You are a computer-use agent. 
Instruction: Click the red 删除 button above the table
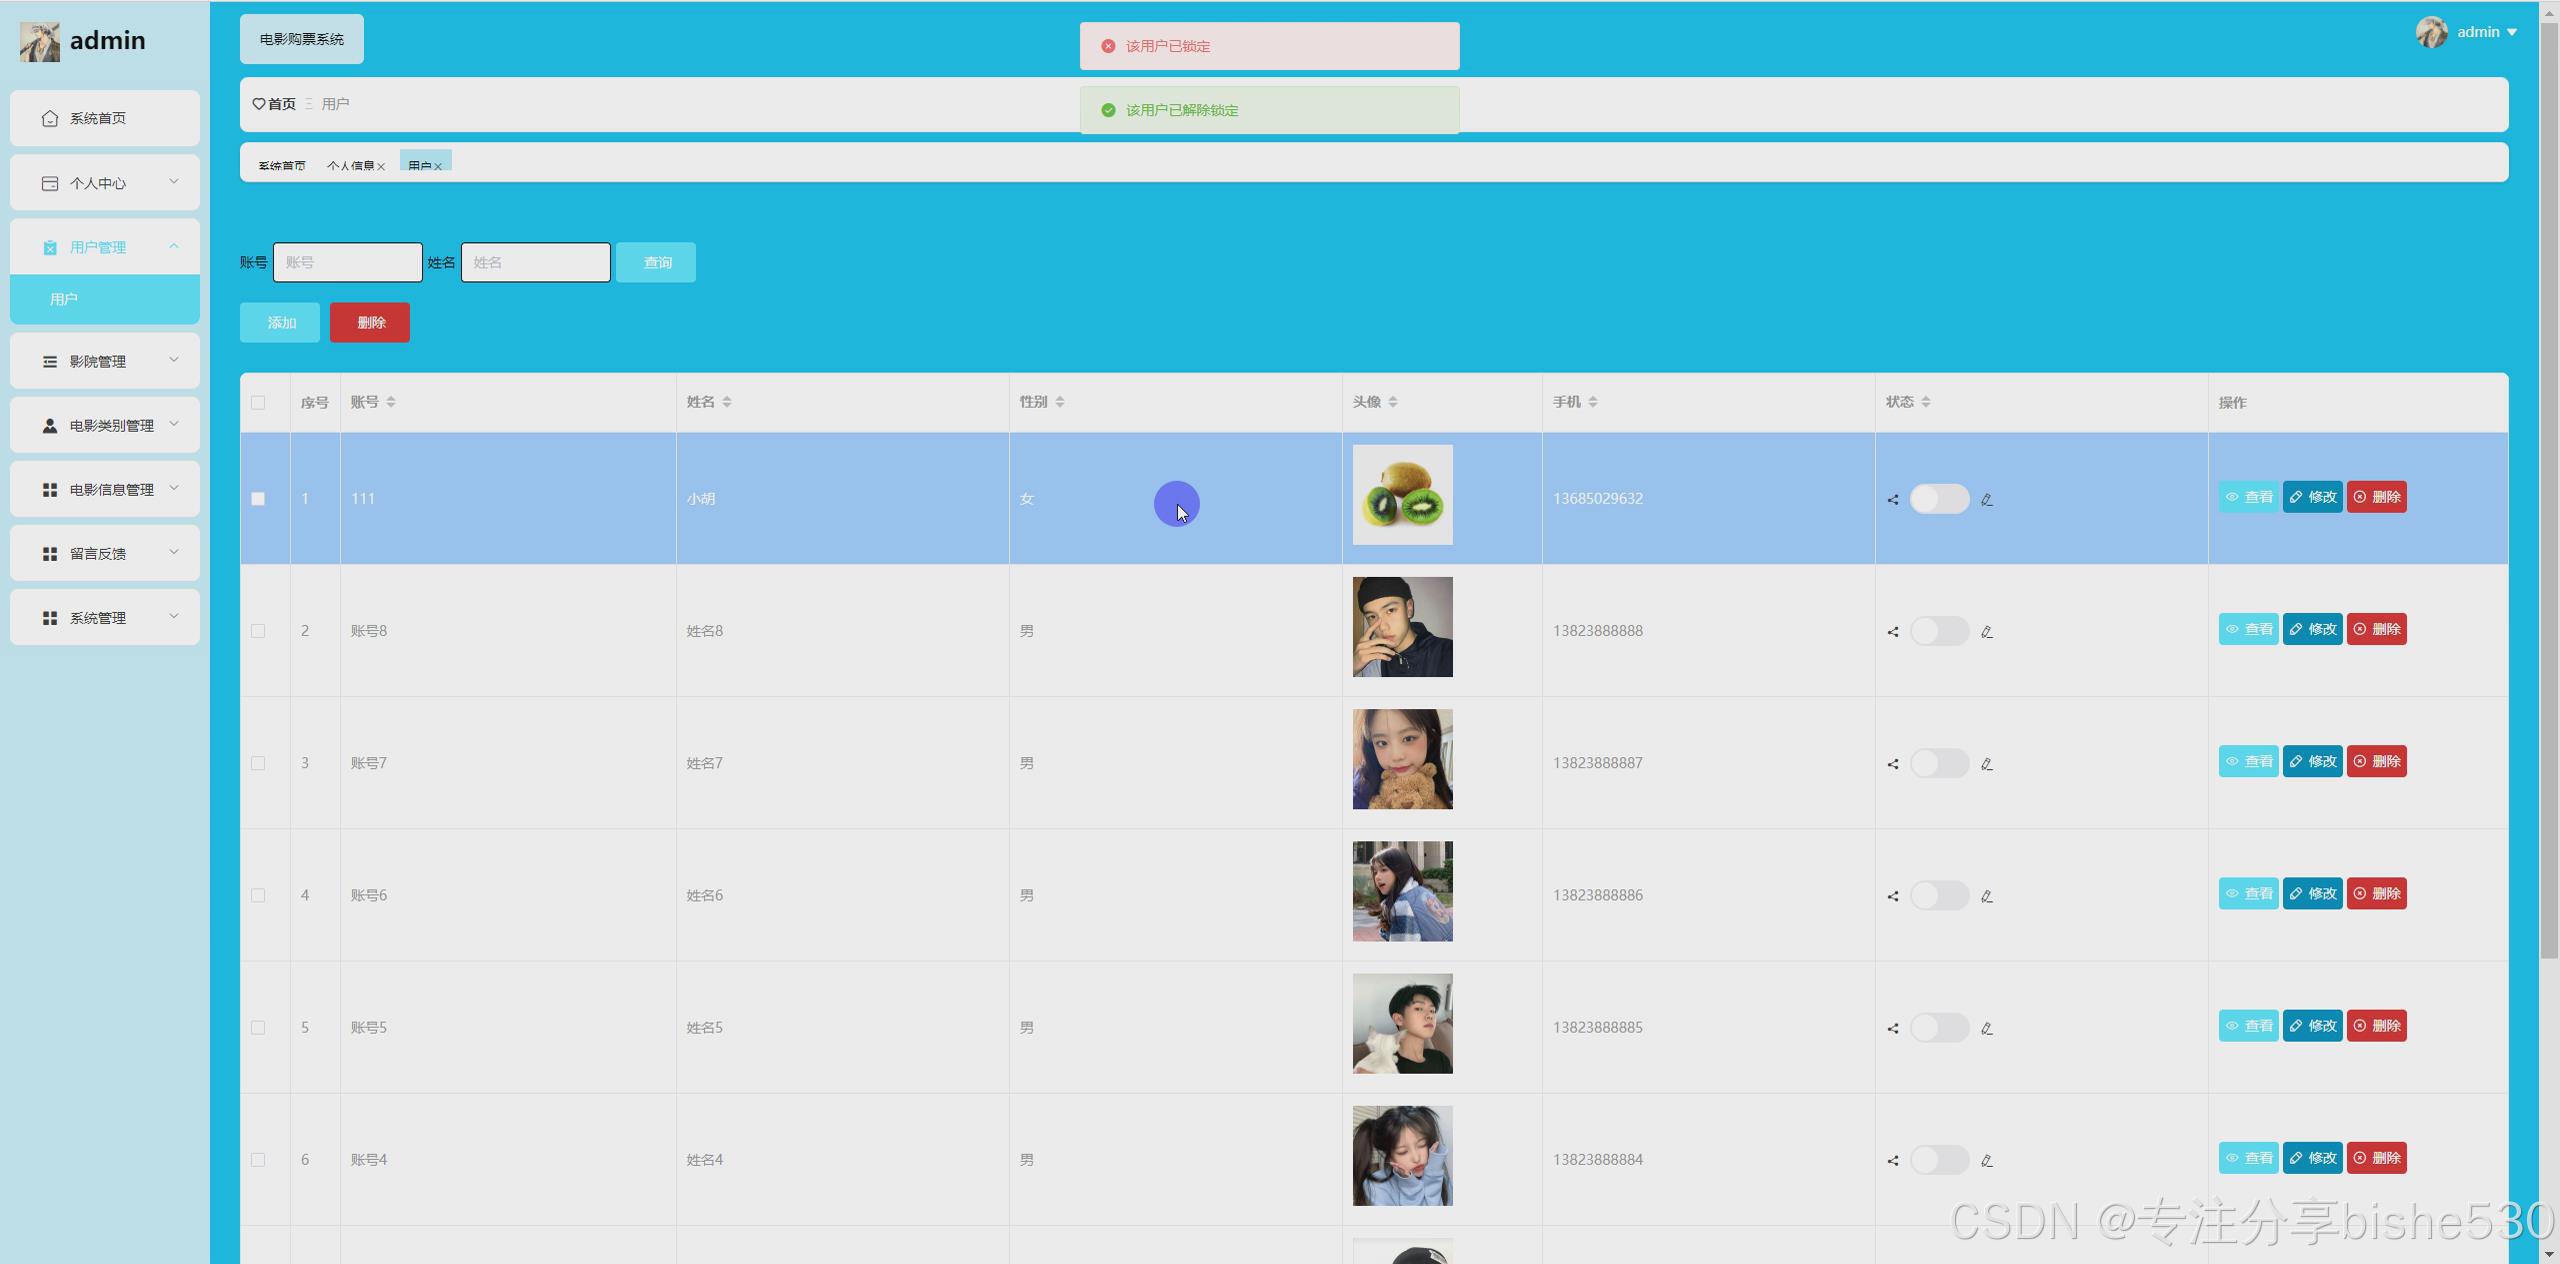point(370,322)
